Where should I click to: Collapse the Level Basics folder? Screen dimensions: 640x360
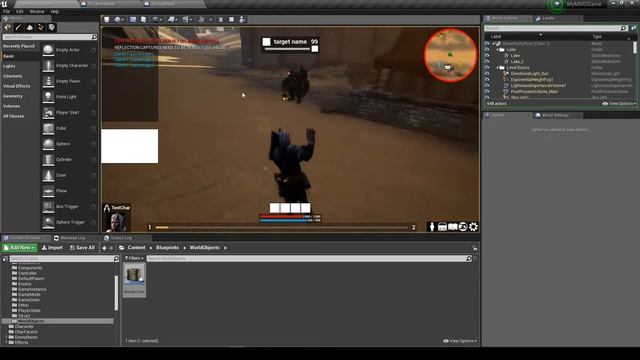pyautogui.click(x=498, y=67)
